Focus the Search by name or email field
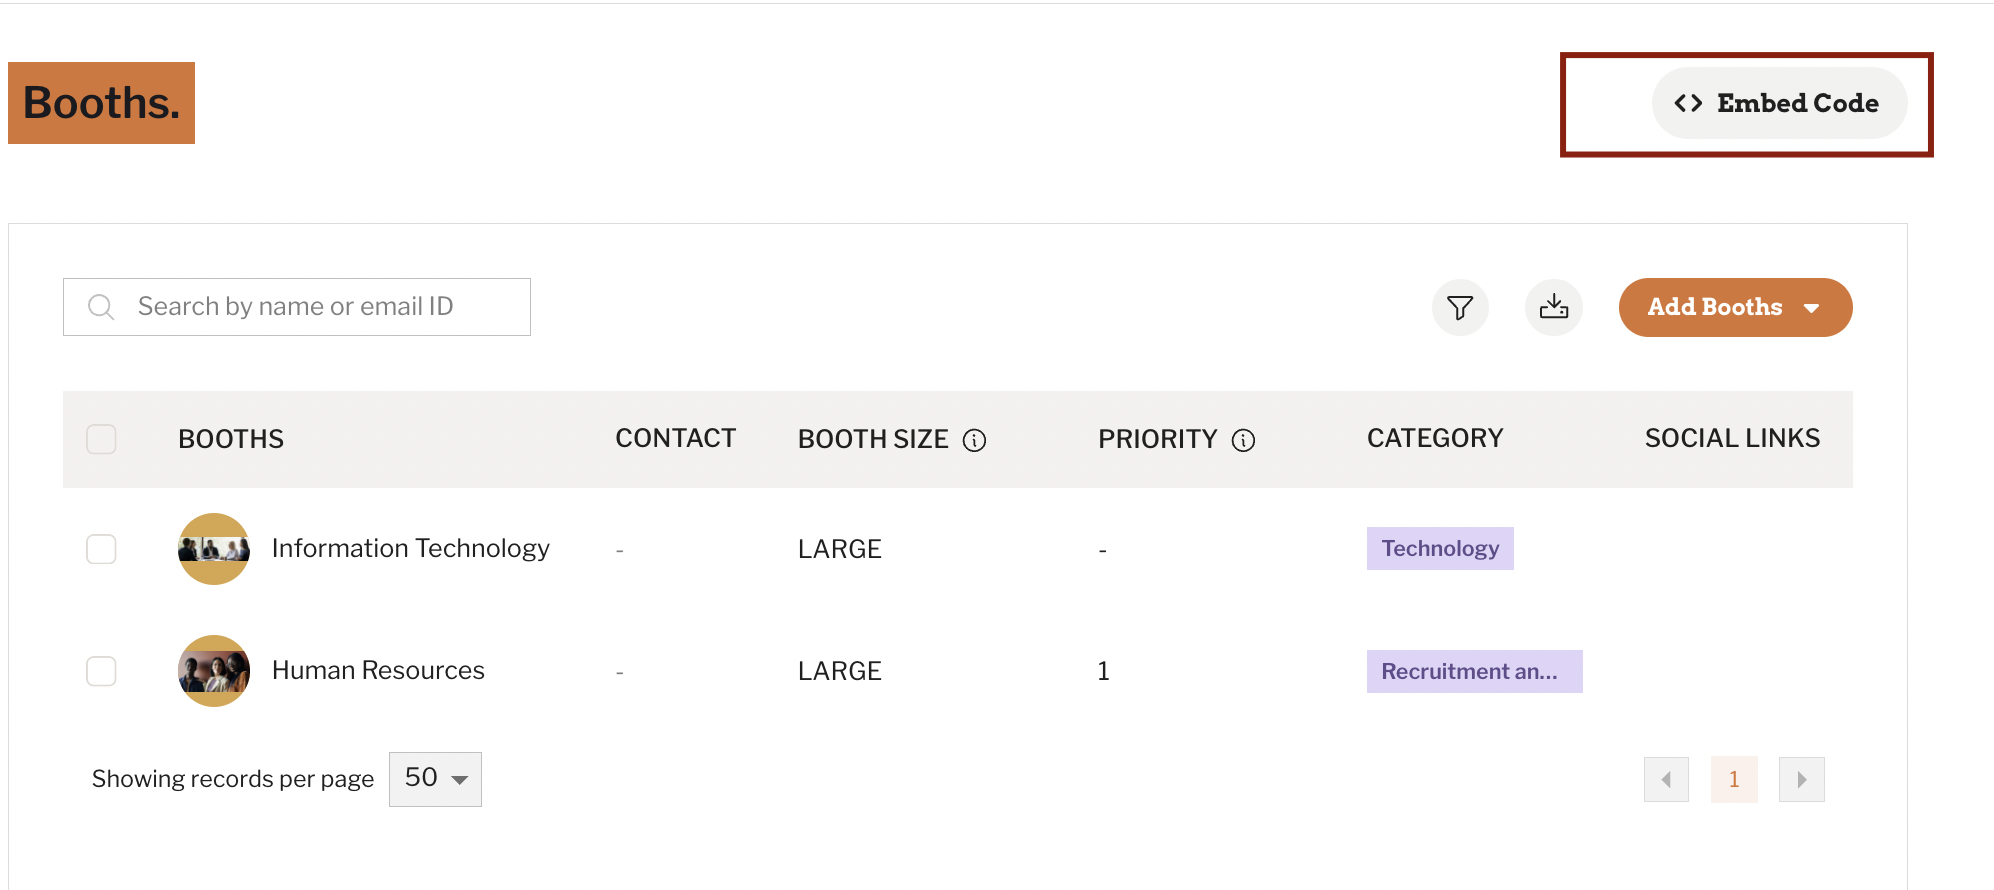 click(x=297, y=307)
